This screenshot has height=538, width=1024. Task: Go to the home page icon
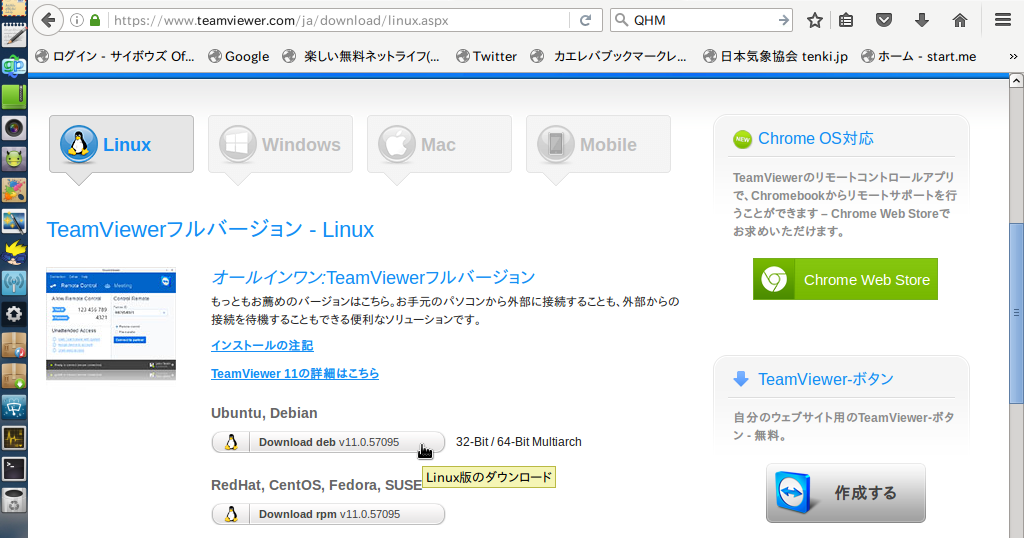(x=959, y=20)
